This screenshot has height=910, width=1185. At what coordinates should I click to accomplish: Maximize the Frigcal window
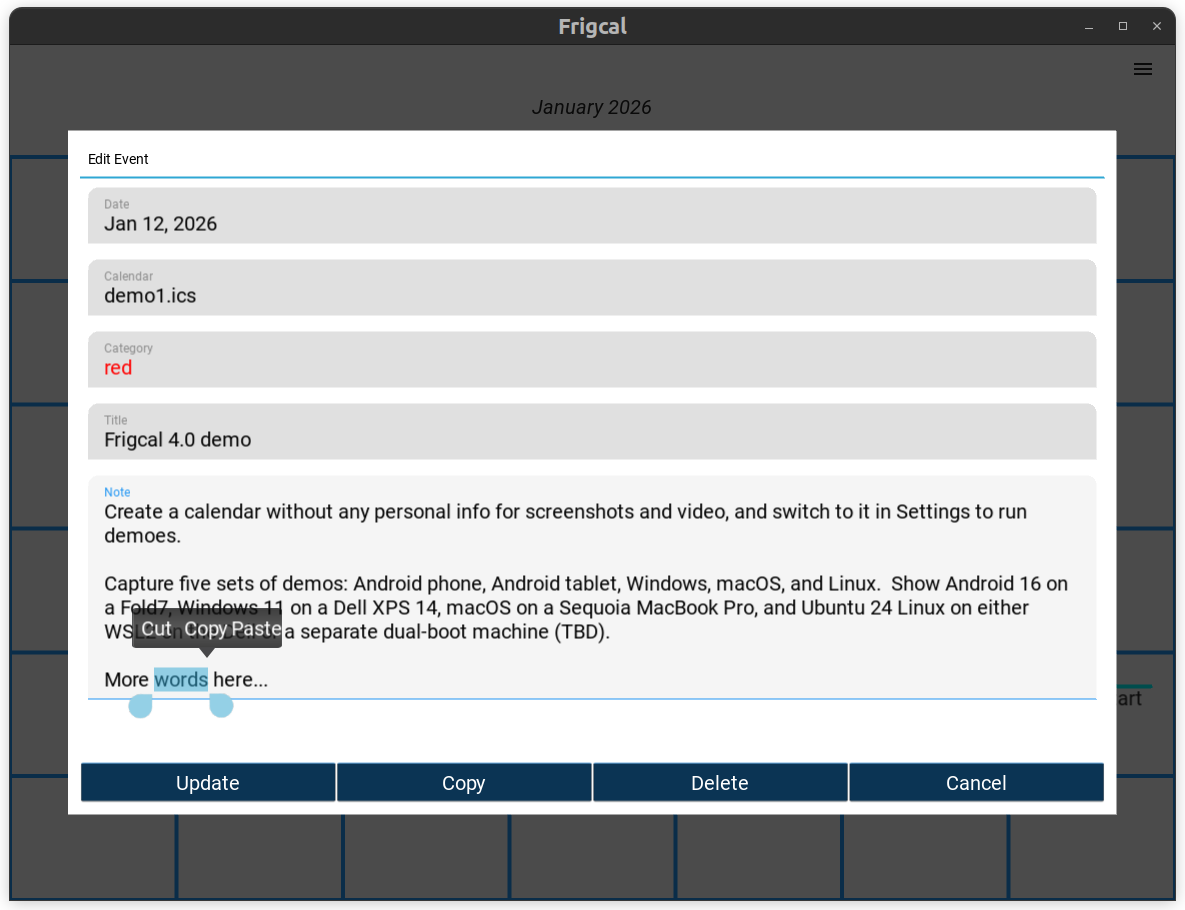1123,27
